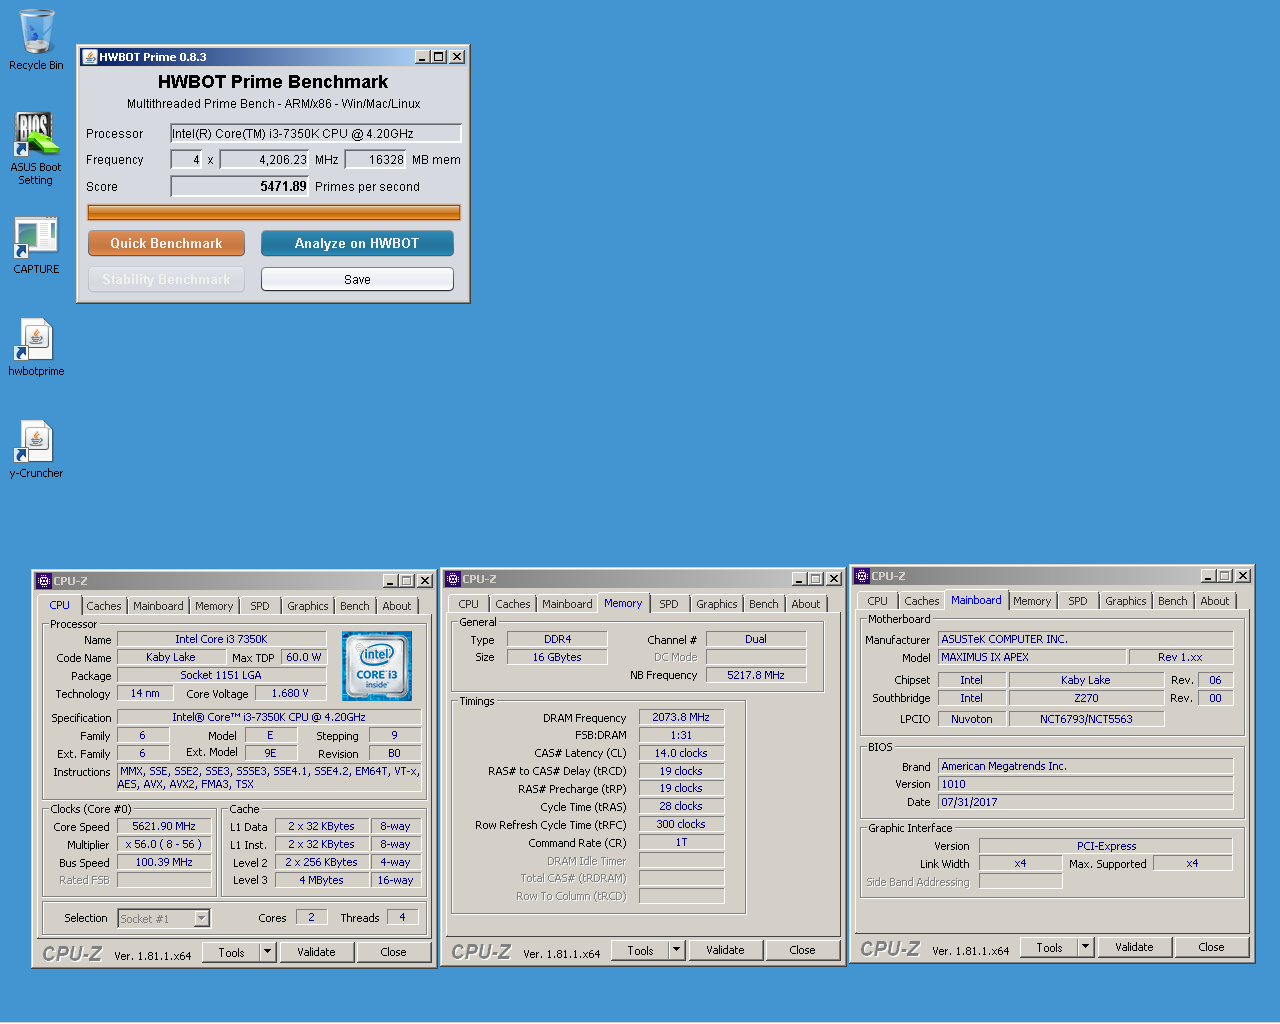Viewport: 1280px width, 1024px height.
Task: Click Tools button in CPU-Z Memory window
Action: 640,950
